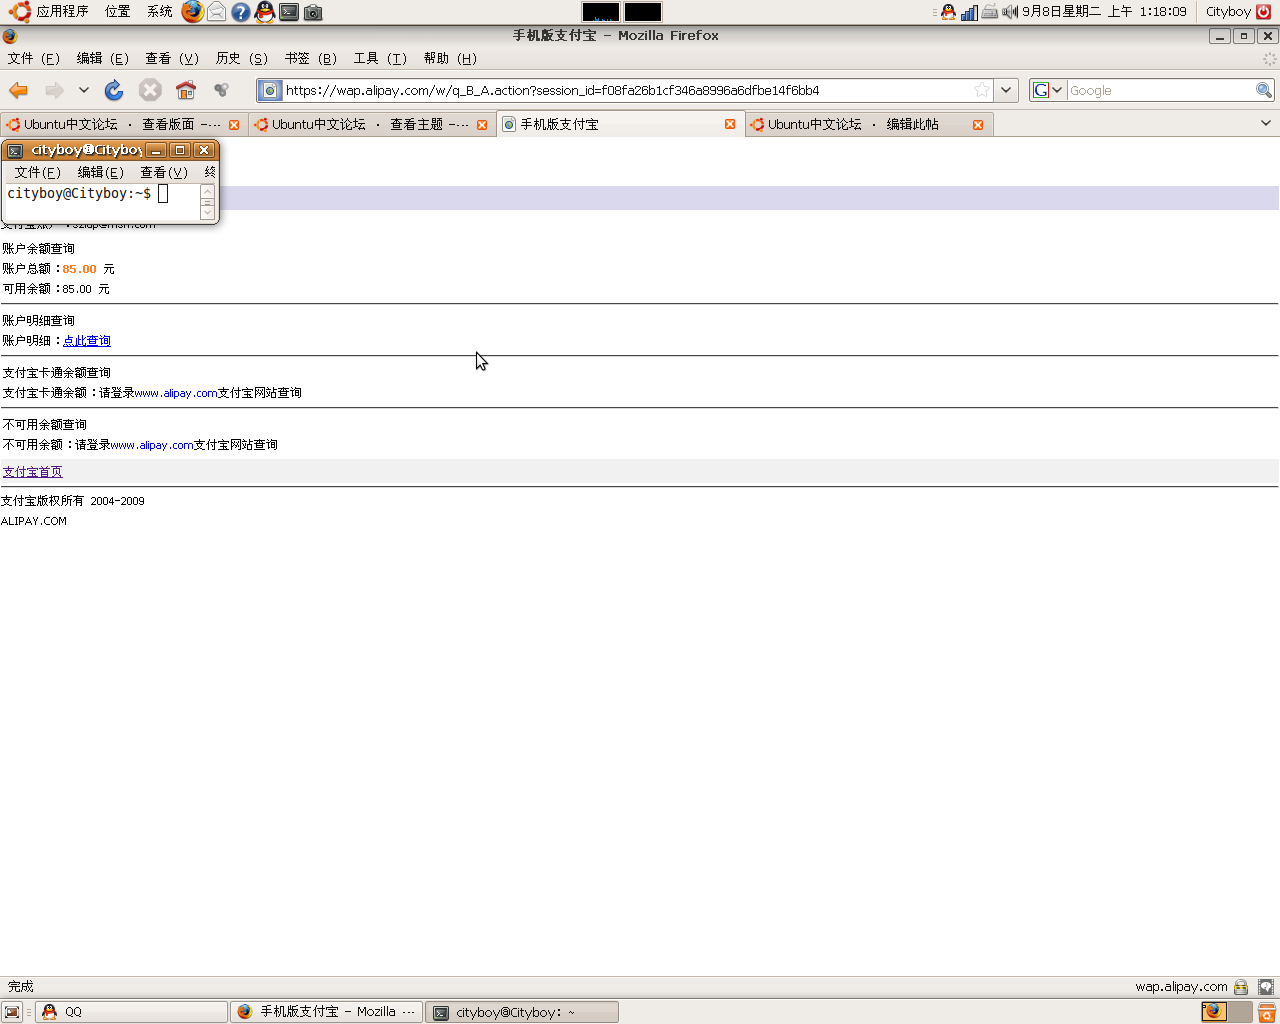Click the 点此查询 account details link
The height and width of the screenshot is (1024, 1280).
87,341
